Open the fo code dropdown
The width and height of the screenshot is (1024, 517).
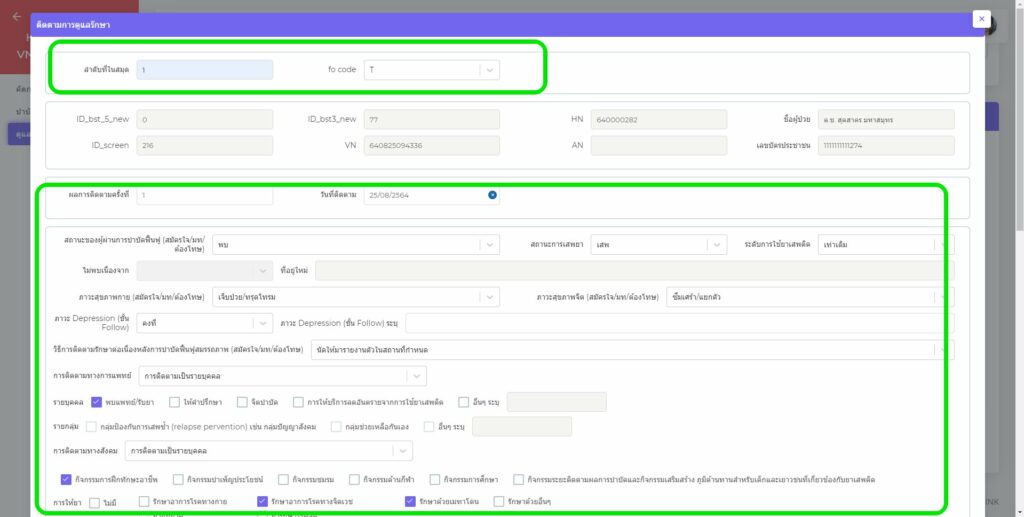click(488, 70)
